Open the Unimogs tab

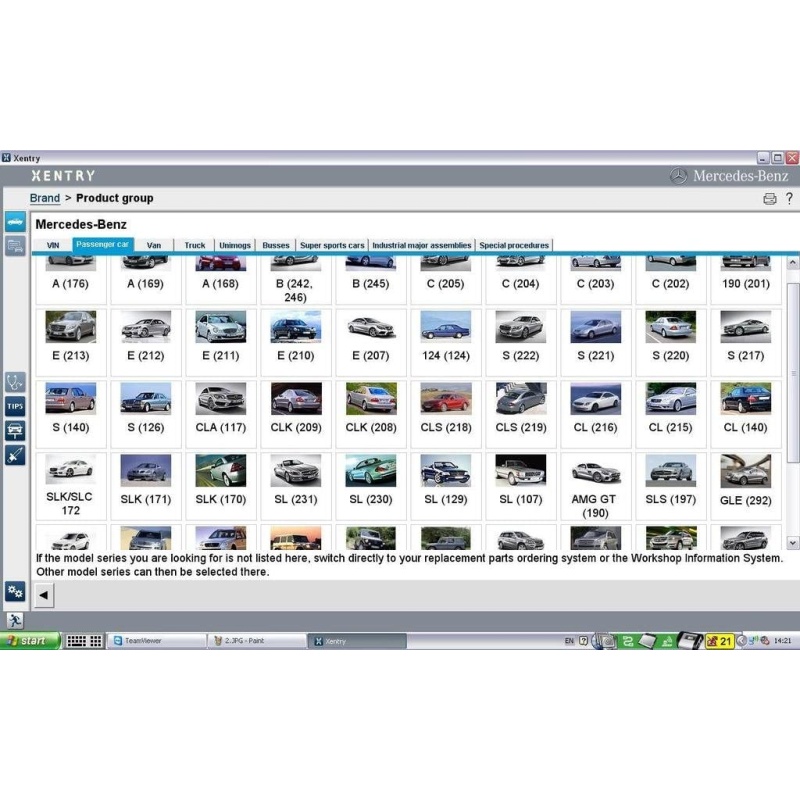[x=235, y=245]
